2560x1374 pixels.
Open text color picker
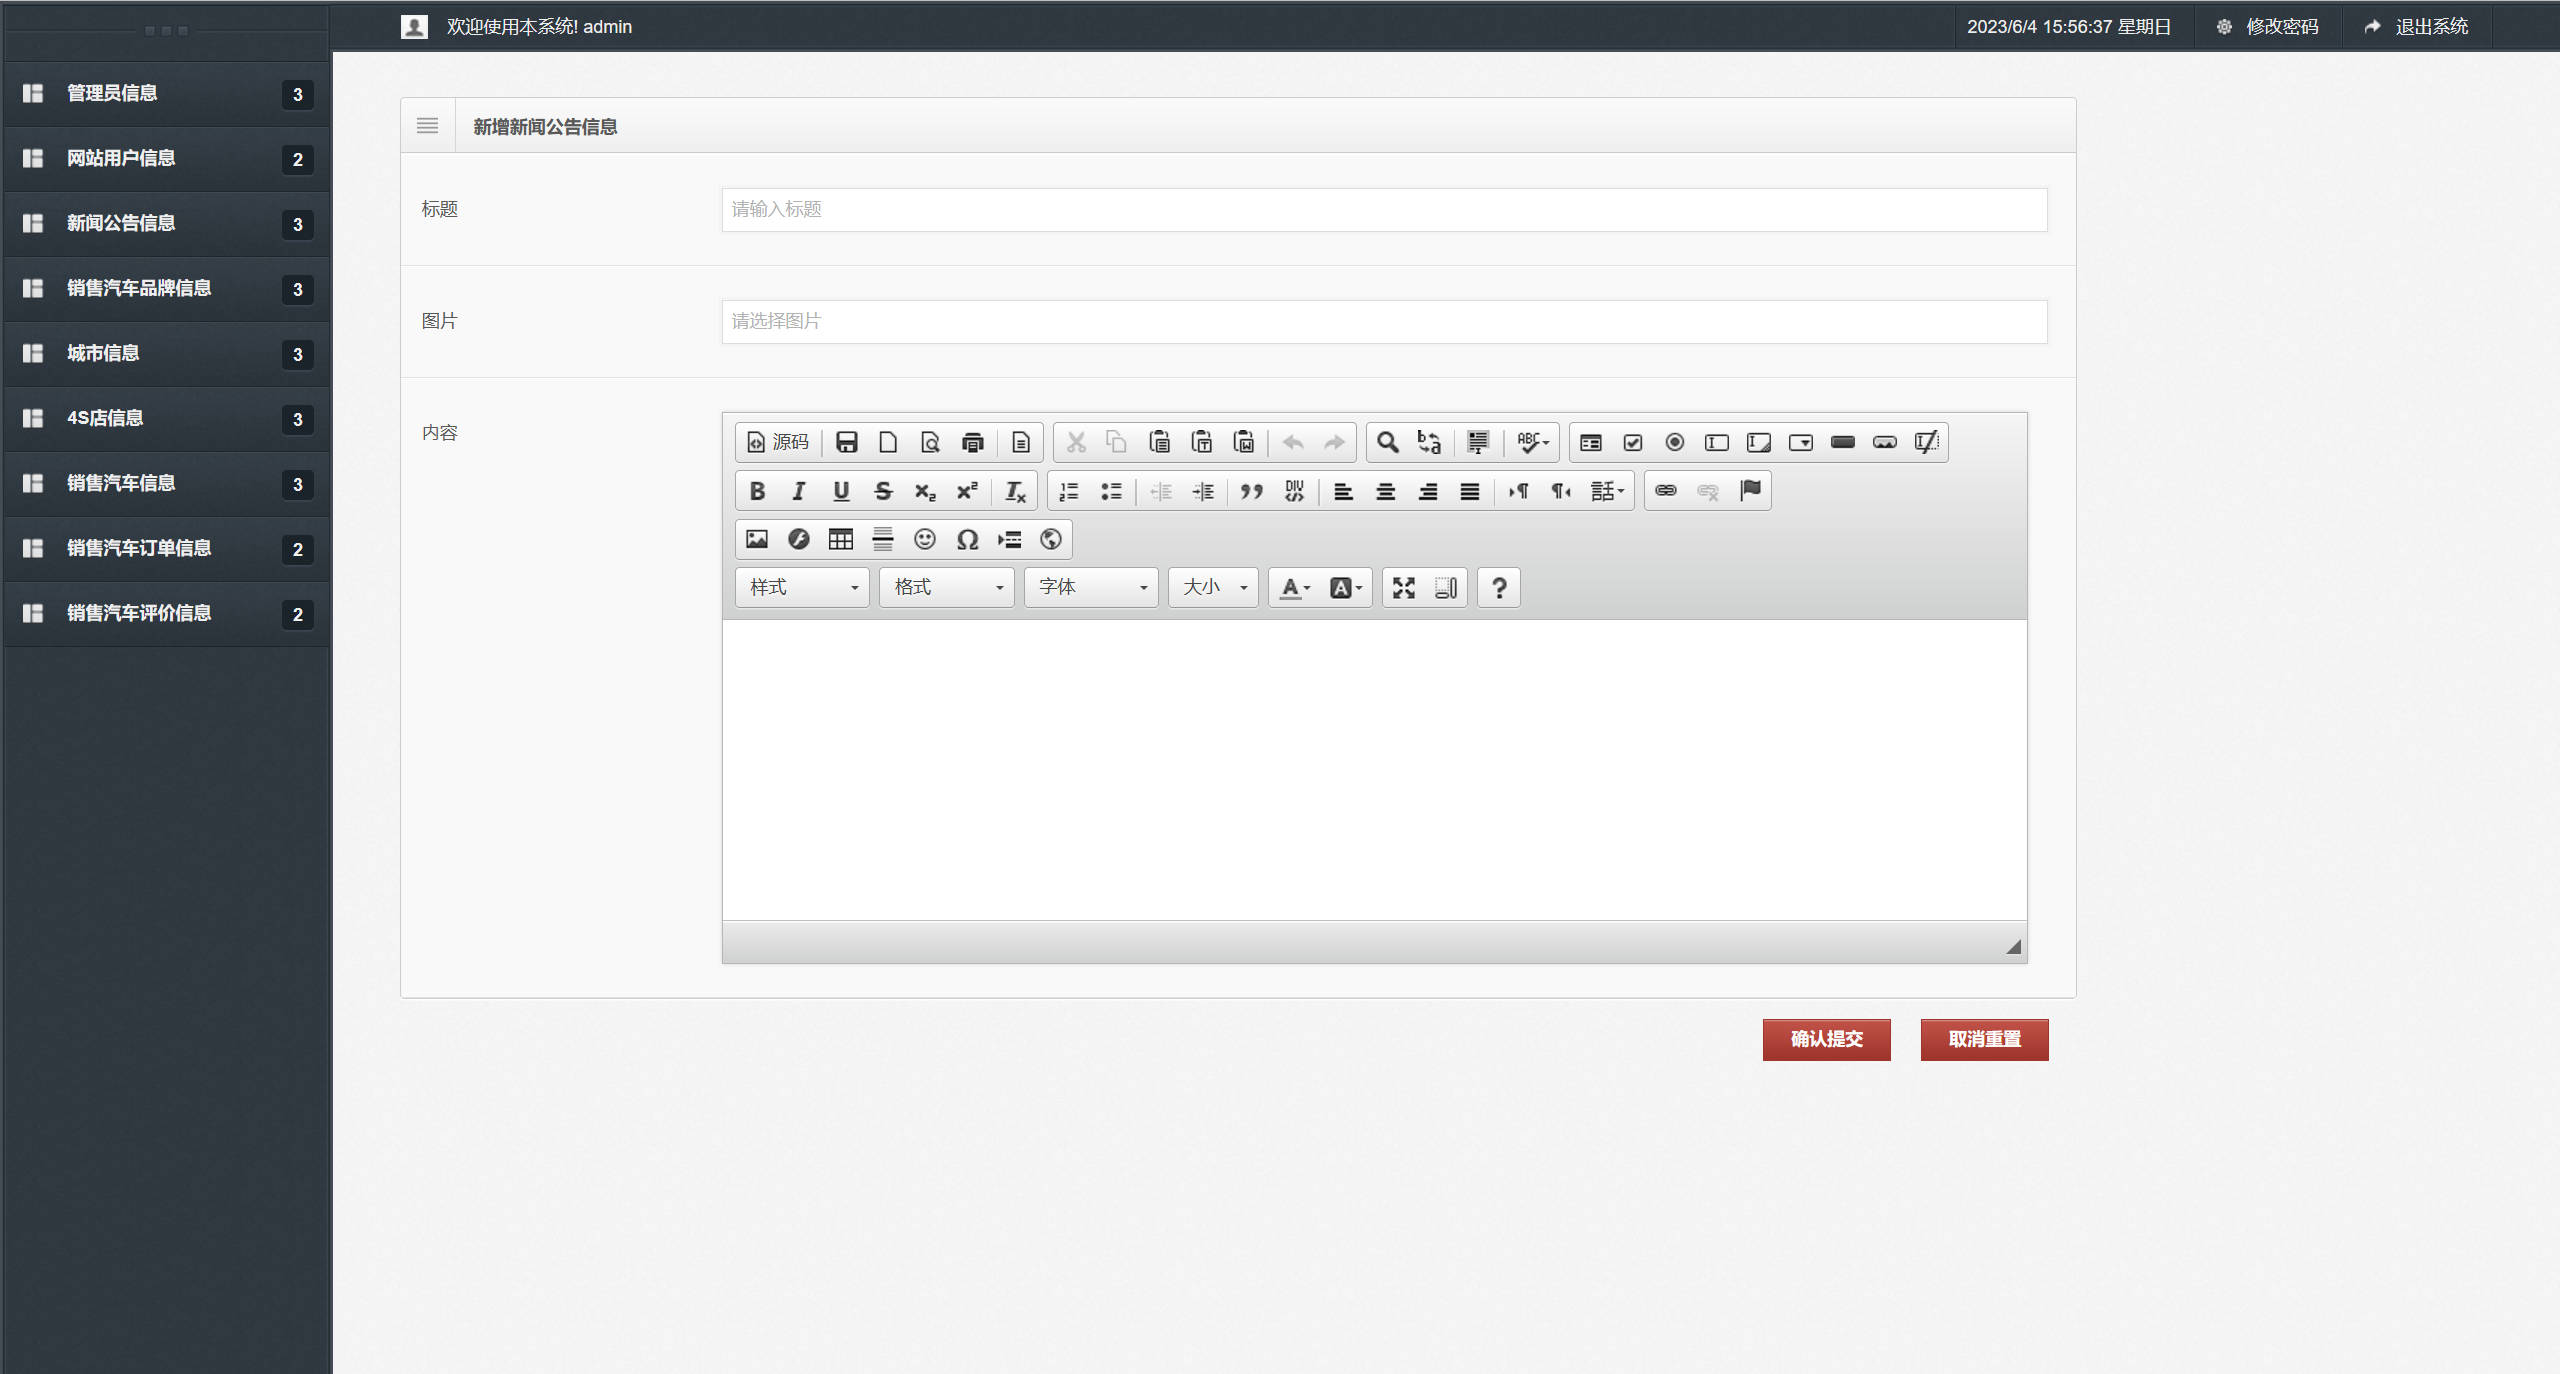coord(1294,588)
